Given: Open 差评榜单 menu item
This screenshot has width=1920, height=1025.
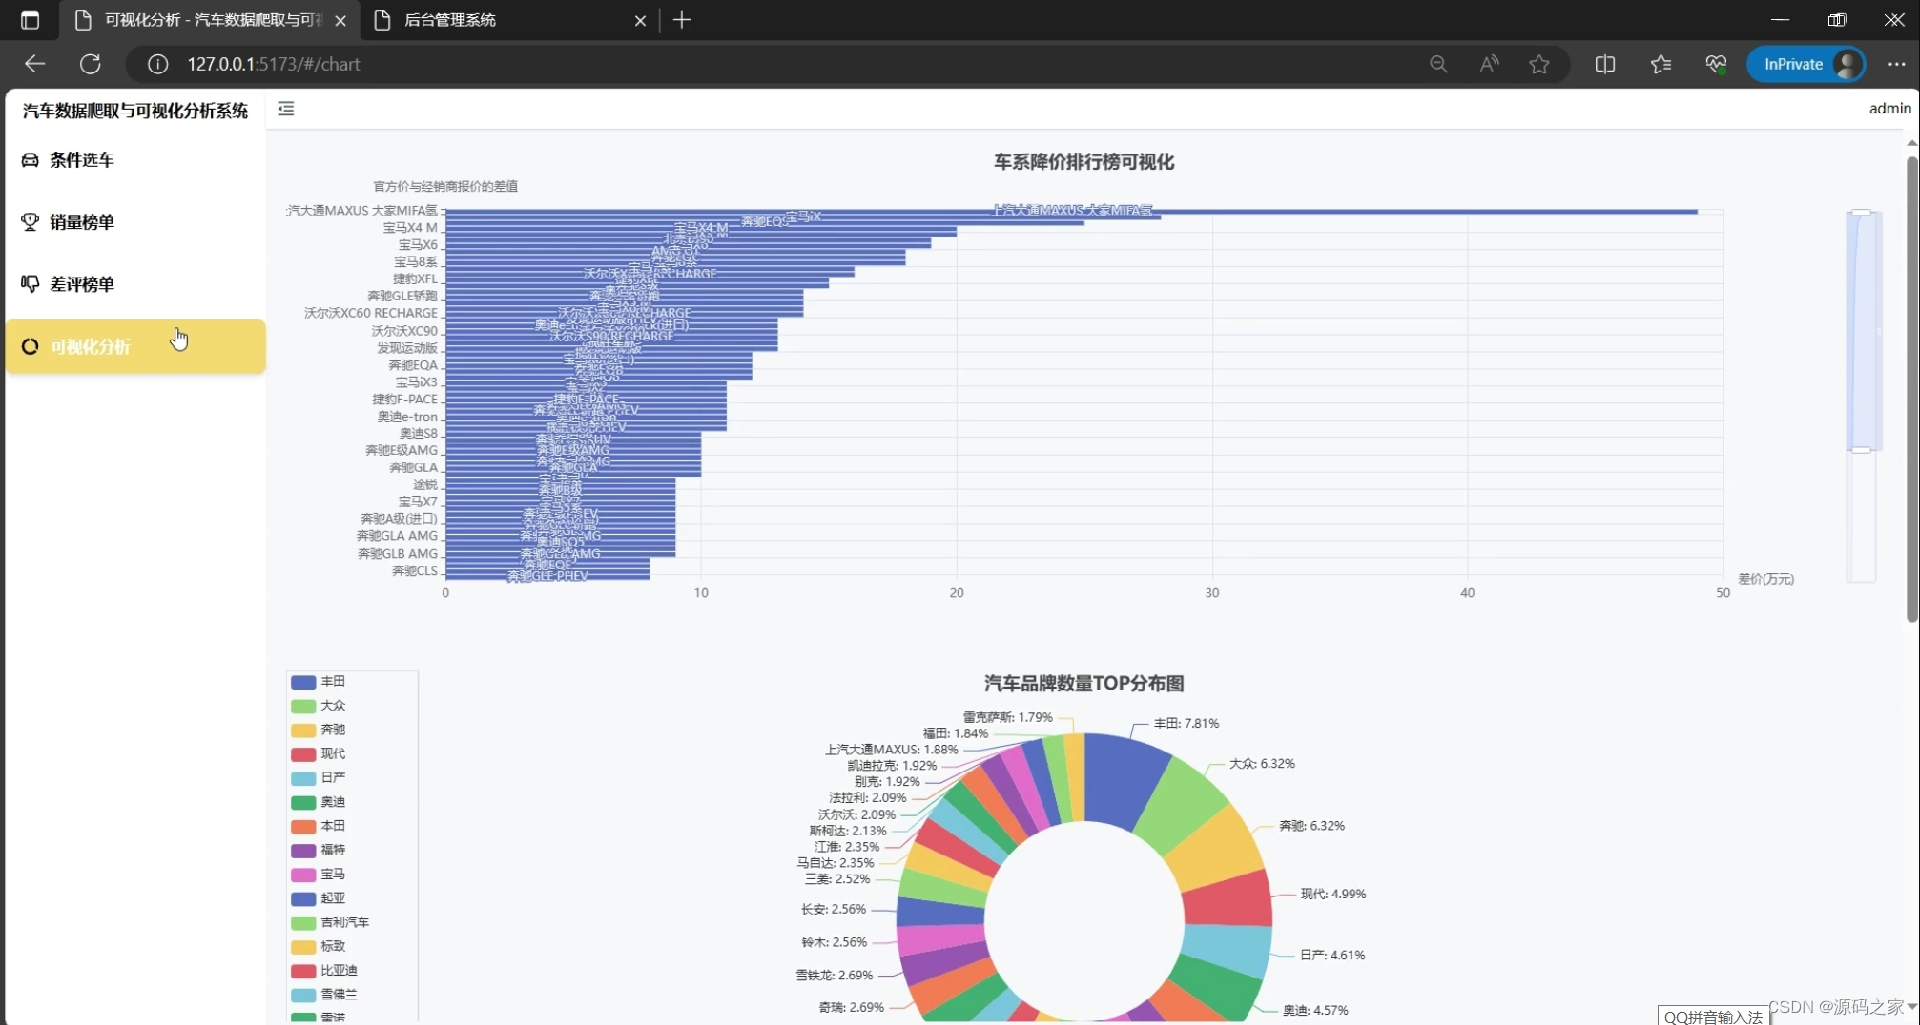Looking at the screenshot, I should pyautogui.click(x=136, y=284).
